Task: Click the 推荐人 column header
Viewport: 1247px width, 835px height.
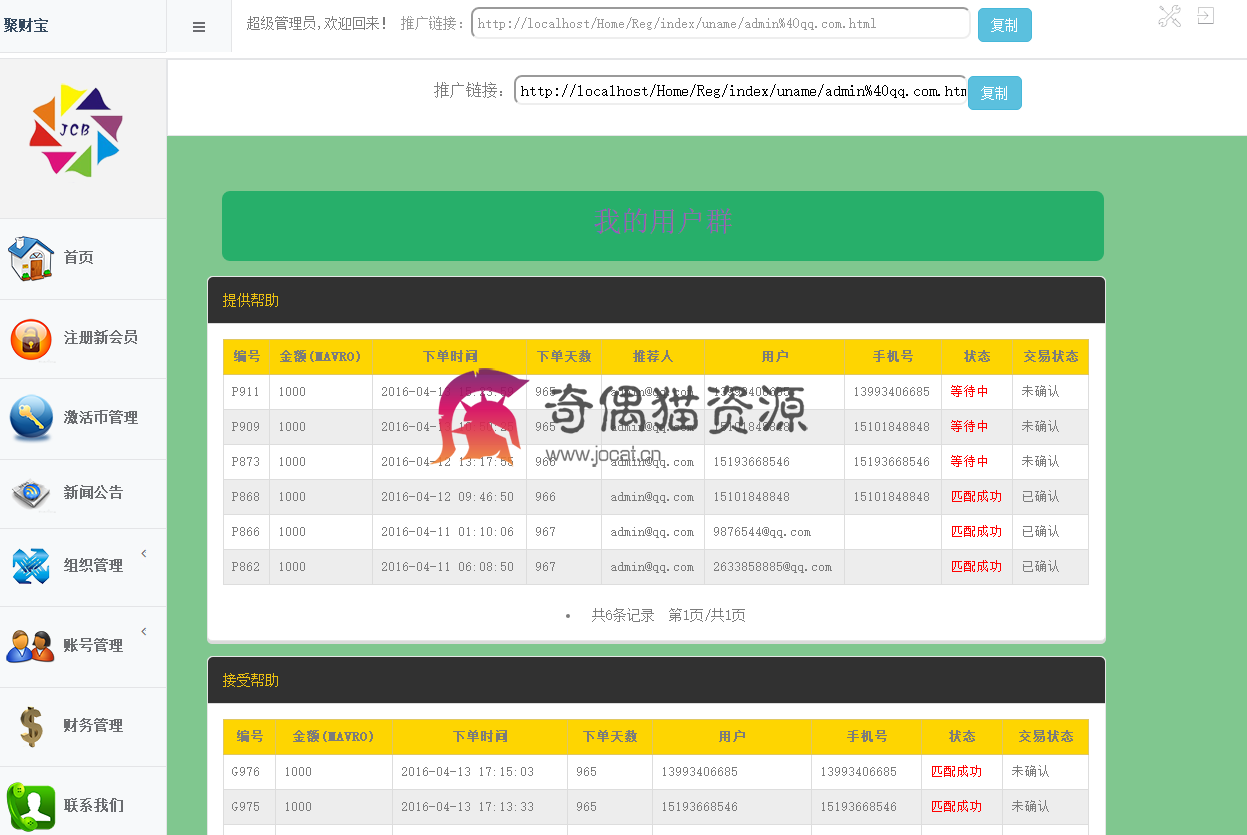Action: coord(653,357)
